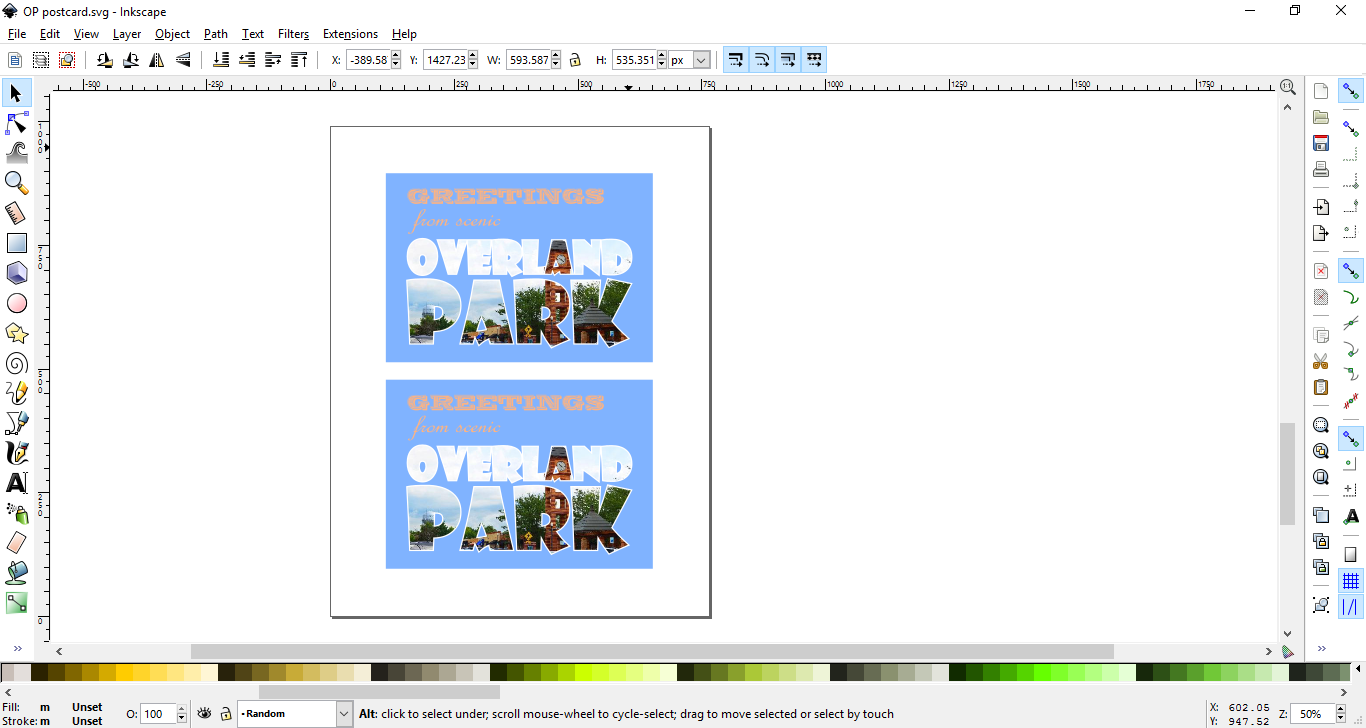This screenshot has width=1366, height=728.
Task: Open the zoom percentage dropdown
Action: [1331, 713]
